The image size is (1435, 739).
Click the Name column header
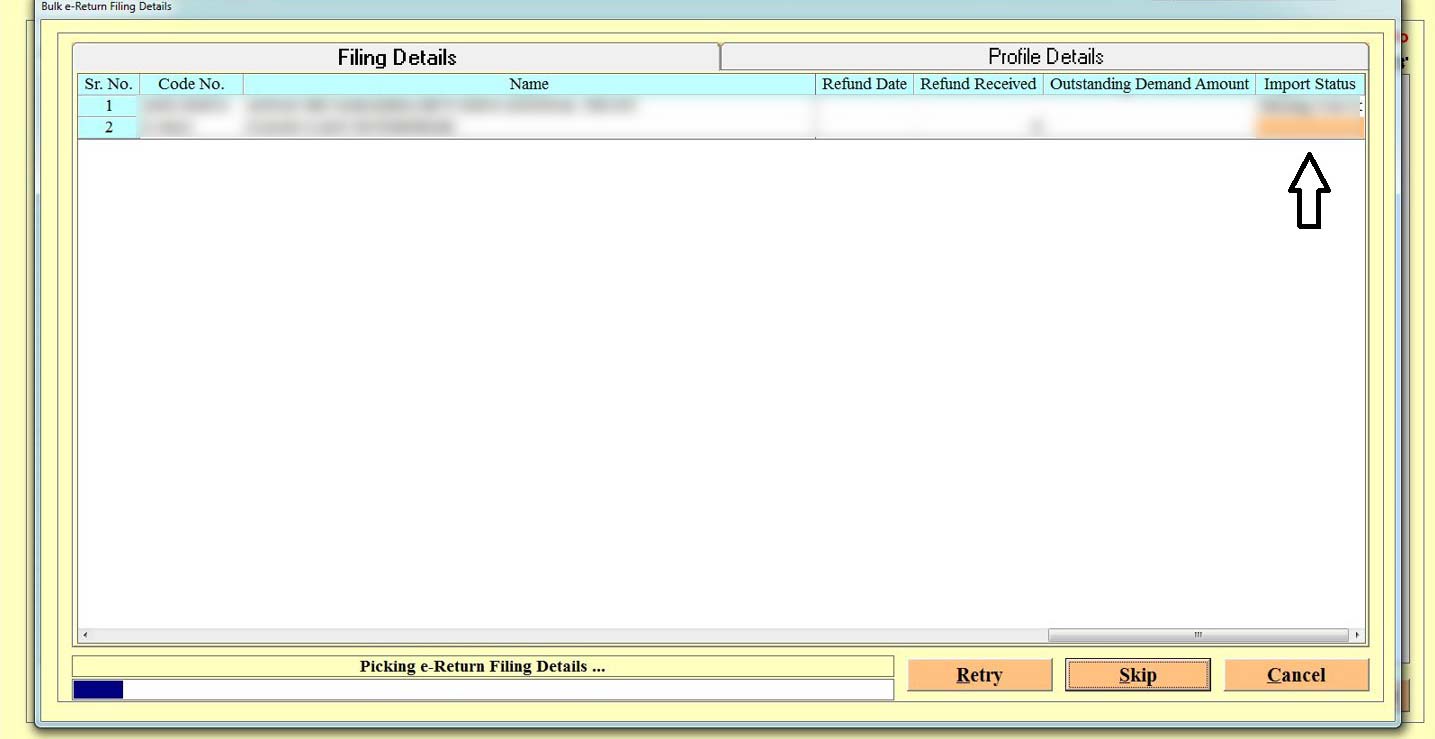[x=529, y=84]
